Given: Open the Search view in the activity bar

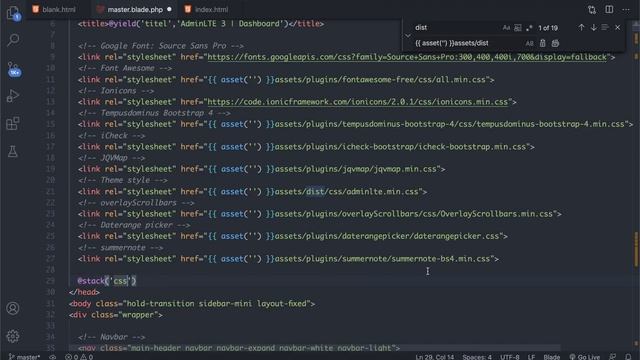Looking at the screenshot, I should 13,40.
